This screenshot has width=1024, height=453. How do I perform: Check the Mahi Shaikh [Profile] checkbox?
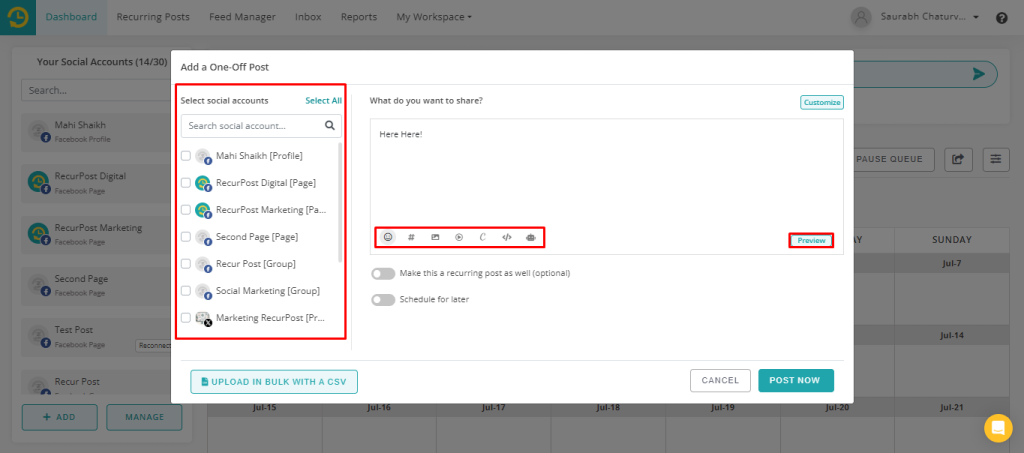(x=186, y=156)
